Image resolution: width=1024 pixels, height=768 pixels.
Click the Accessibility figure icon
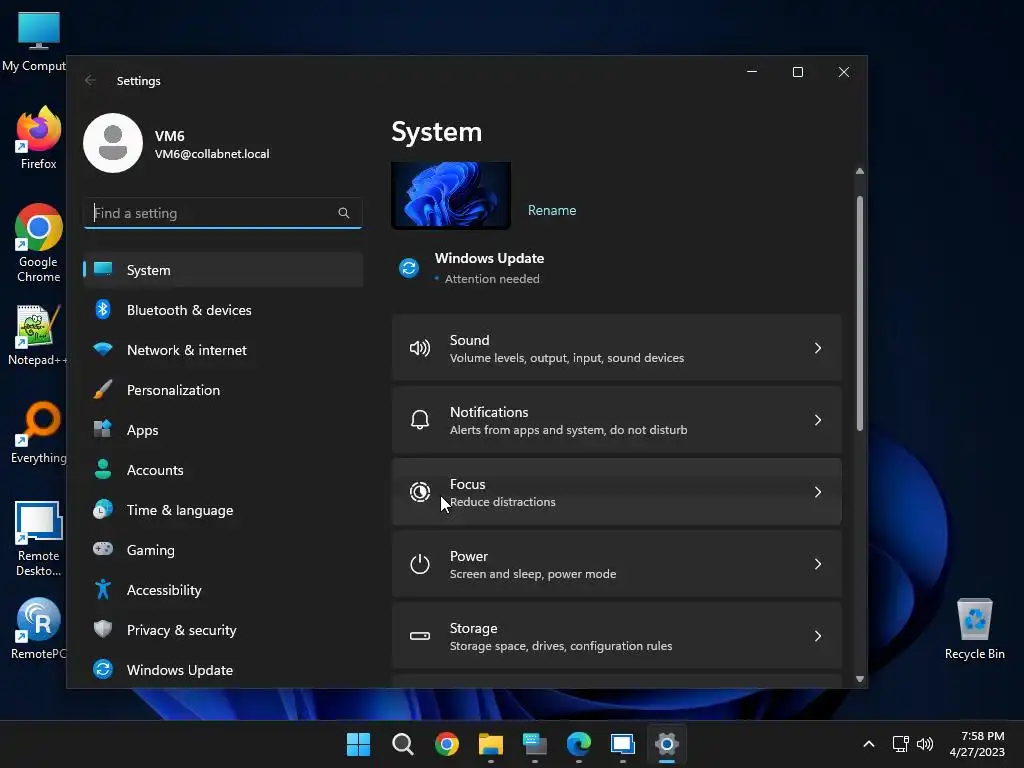click(x=103, y=589)
